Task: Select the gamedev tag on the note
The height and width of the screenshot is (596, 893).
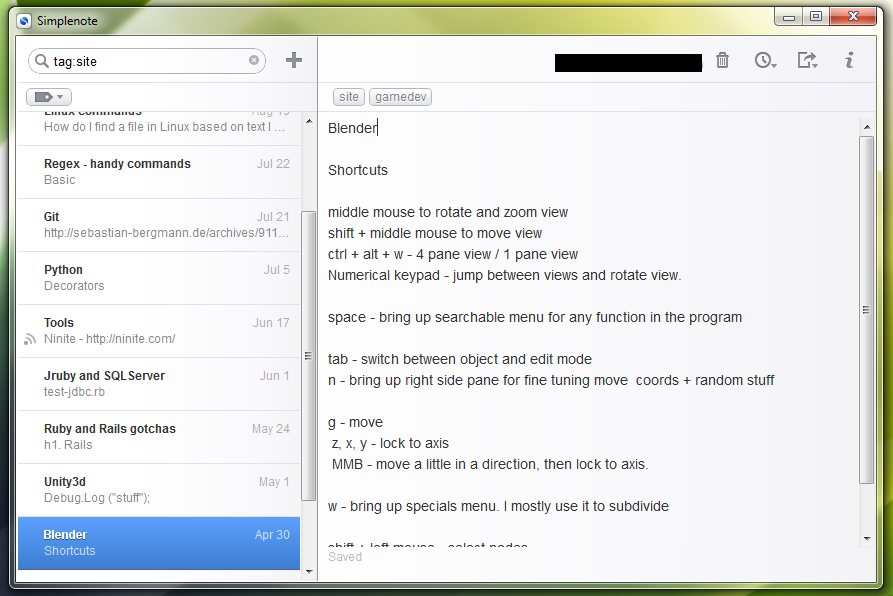Action: click(x=400, y=97)
